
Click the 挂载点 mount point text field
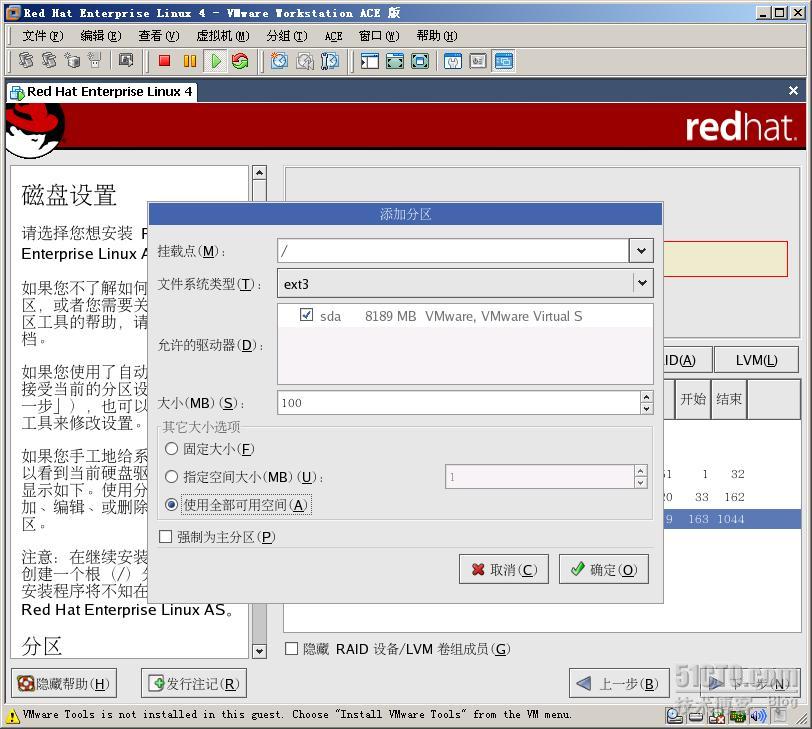coord(453,251)
